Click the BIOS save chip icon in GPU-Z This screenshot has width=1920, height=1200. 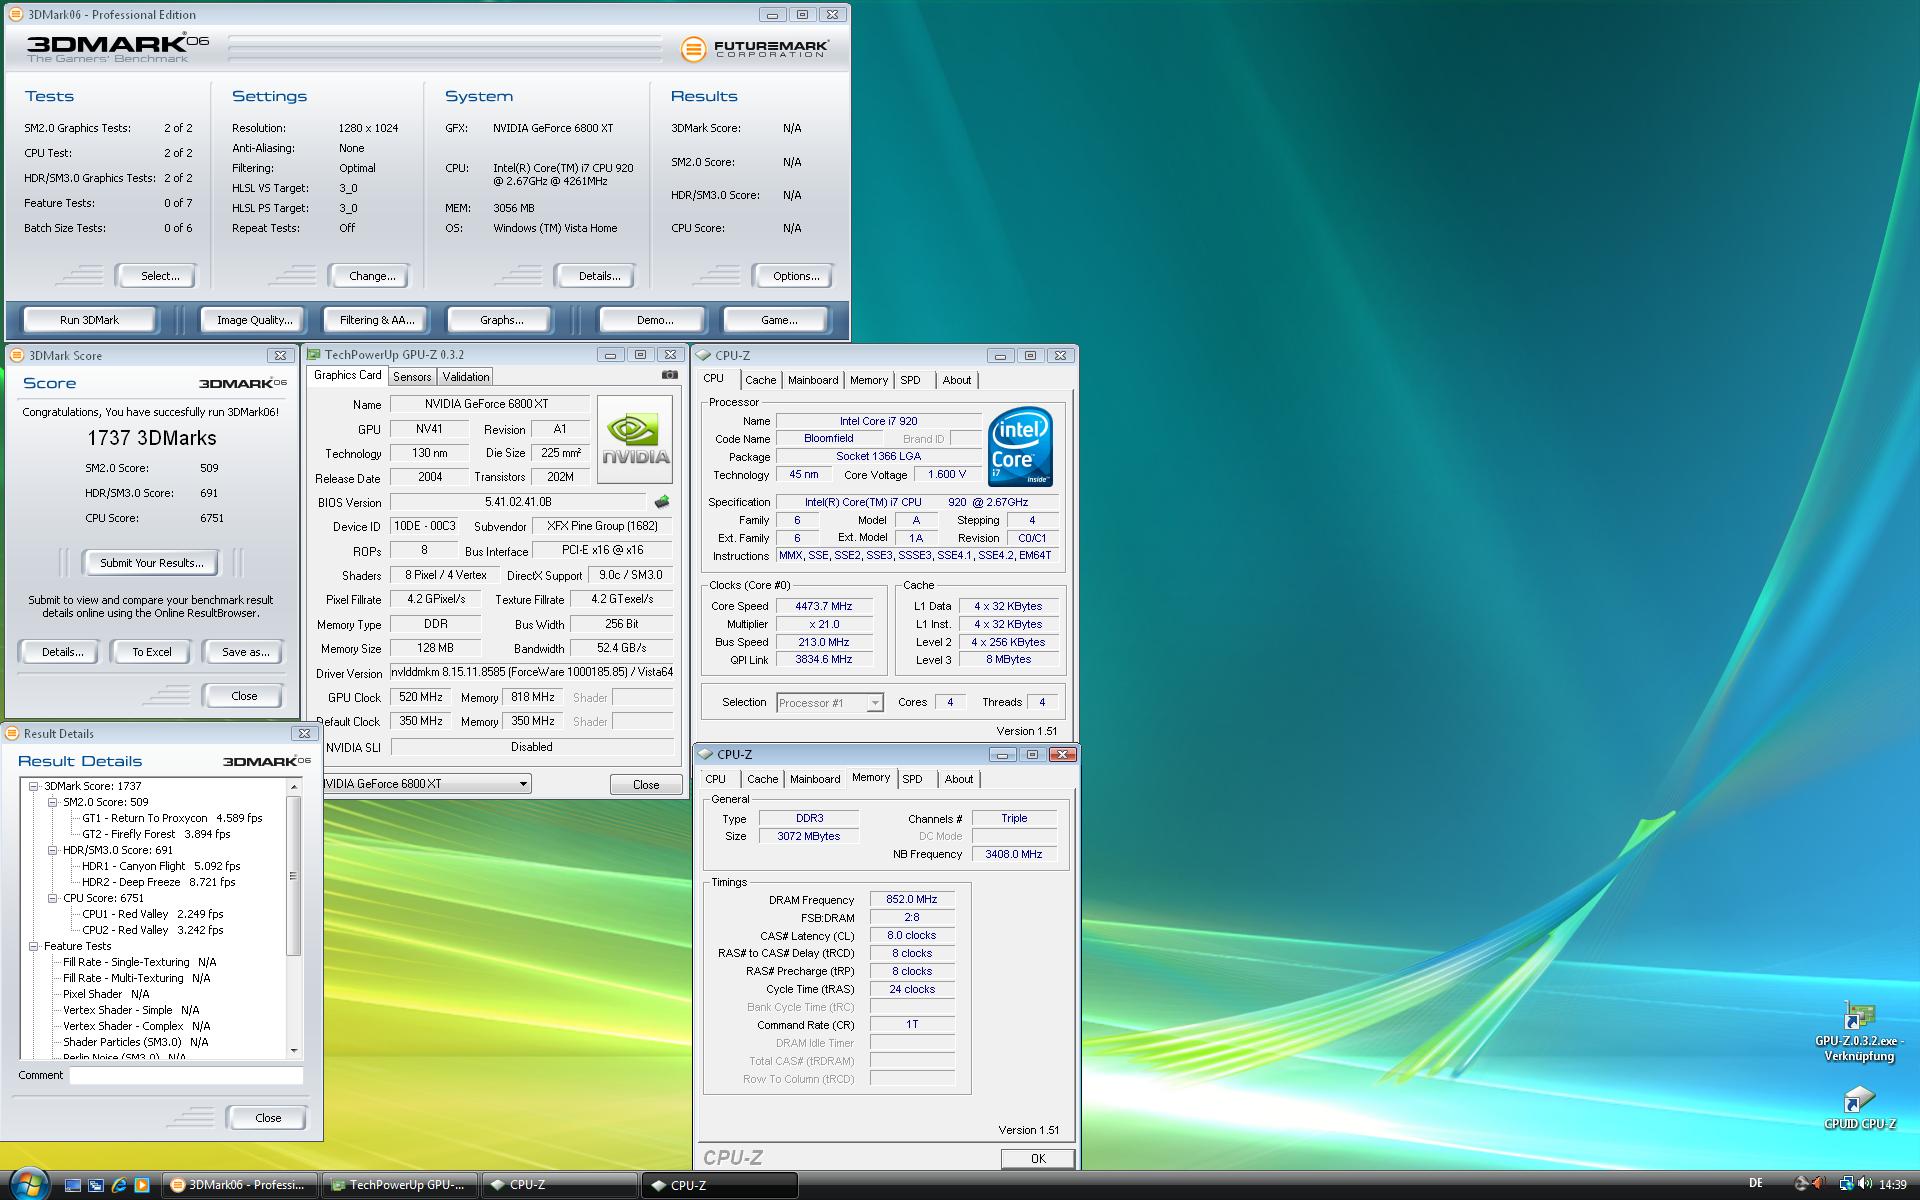pos(661,502)
